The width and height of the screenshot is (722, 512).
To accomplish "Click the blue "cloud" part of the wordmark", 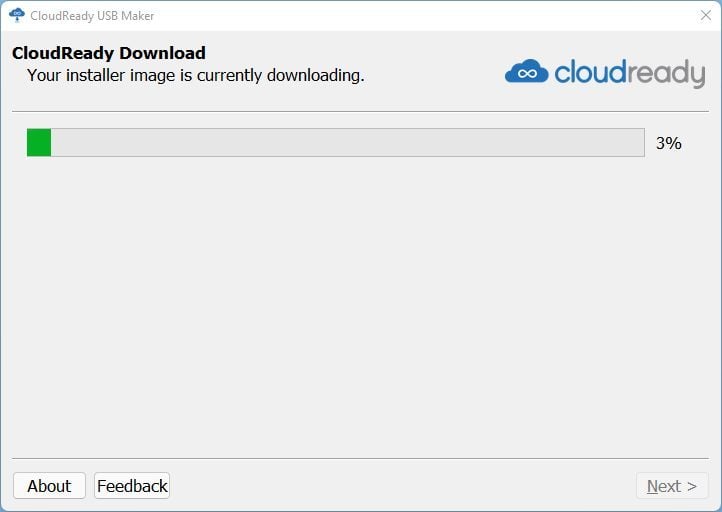I will pyautogui.click(x=591, y=72).
